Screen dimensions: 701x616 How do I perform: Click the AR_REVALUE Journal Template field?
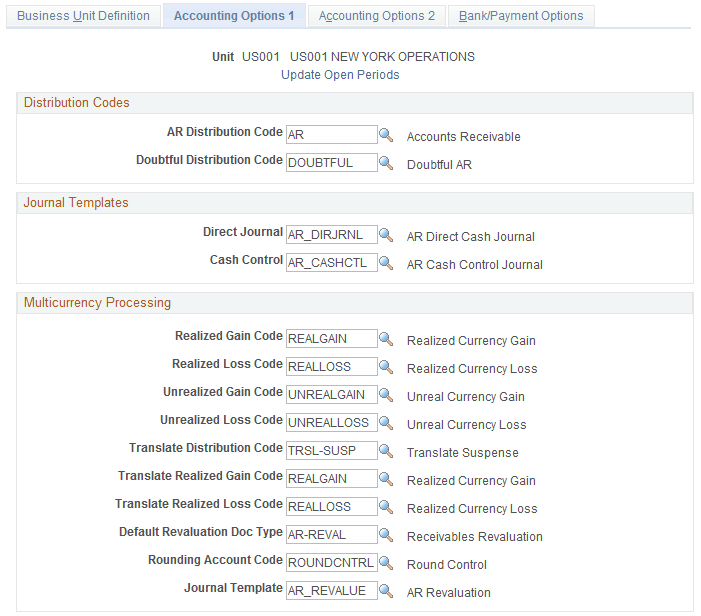coord(332,591)
